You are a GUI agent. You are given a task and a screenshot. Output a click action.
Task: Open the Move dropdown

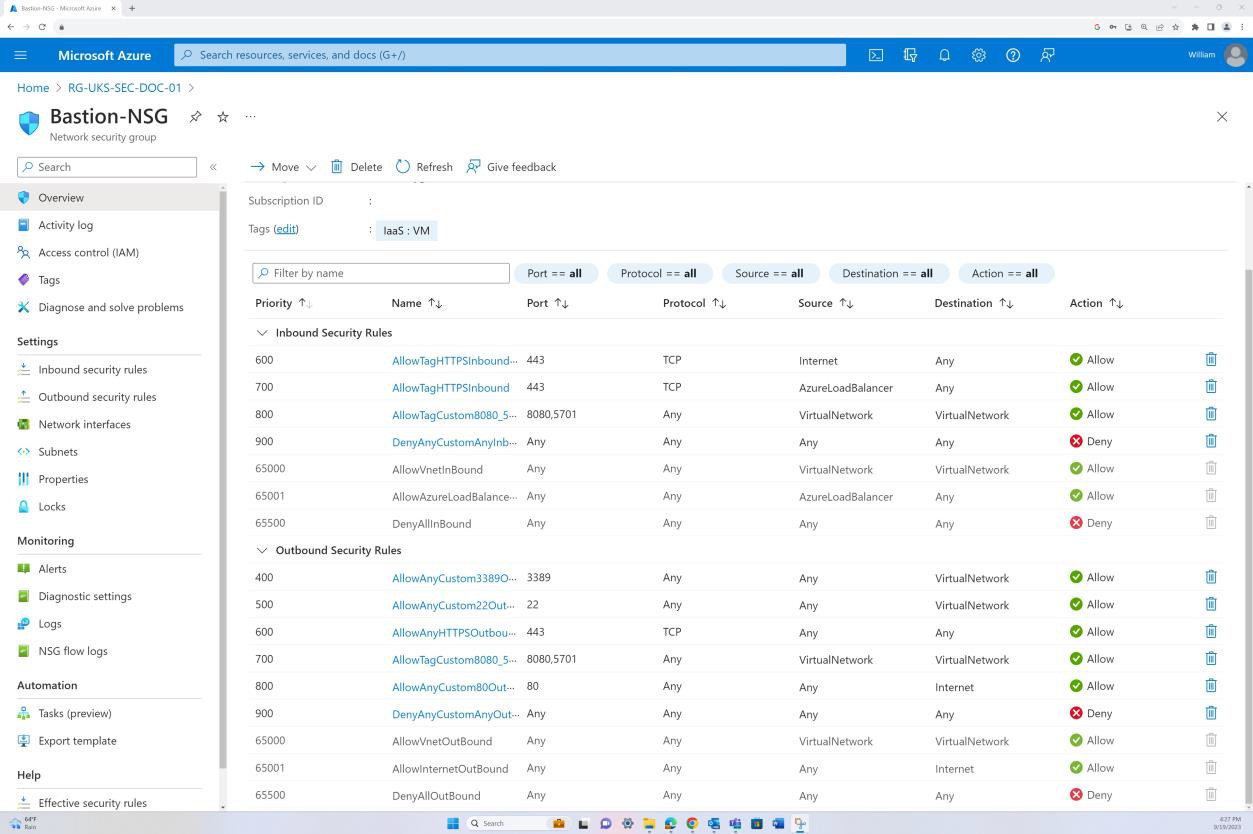[x=283, y=166]
